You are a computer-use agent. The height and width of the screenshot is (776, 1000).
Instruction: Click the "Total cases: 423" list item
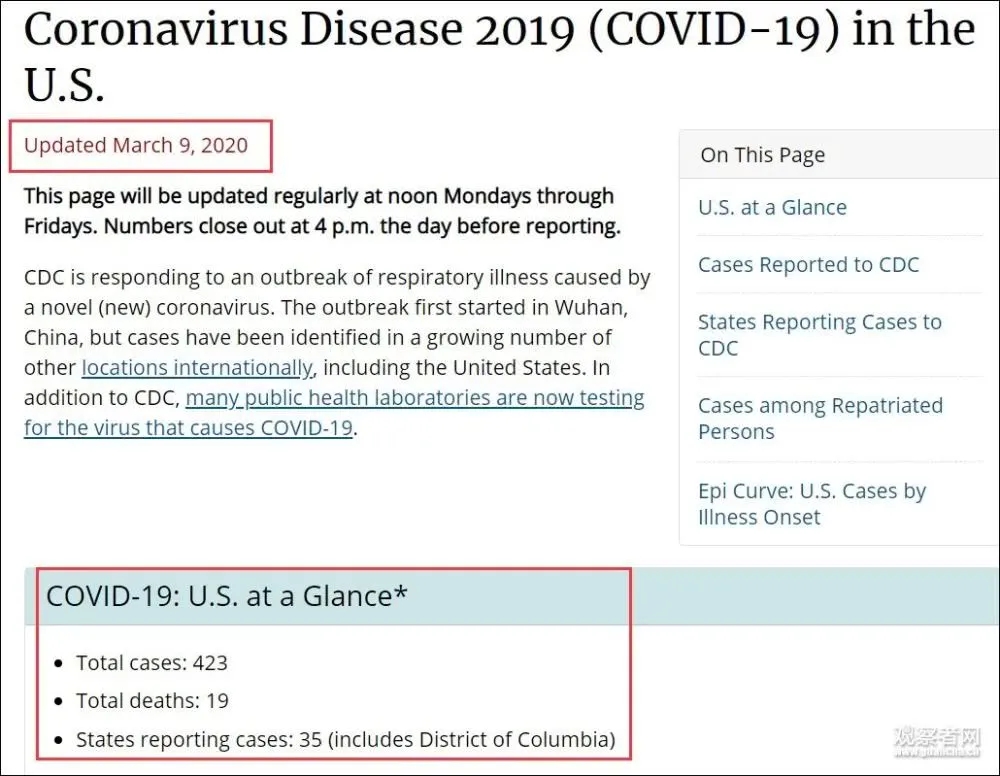pyautogui.click(x=152, y=662)
